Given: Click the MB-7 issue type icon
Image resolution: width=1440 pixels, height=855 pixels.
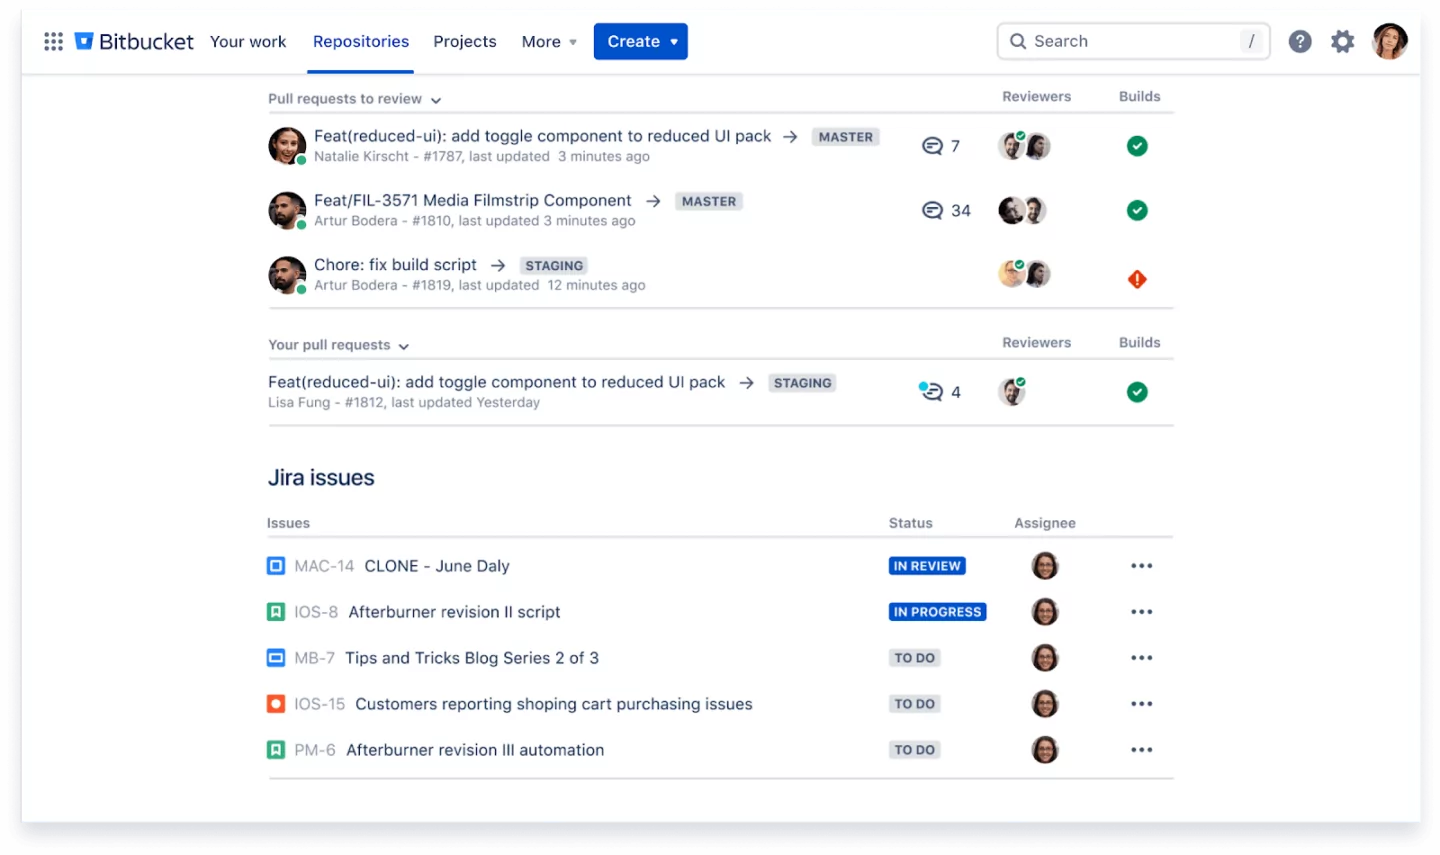Looking at the screenshot, I should click(x=276, y=658).
